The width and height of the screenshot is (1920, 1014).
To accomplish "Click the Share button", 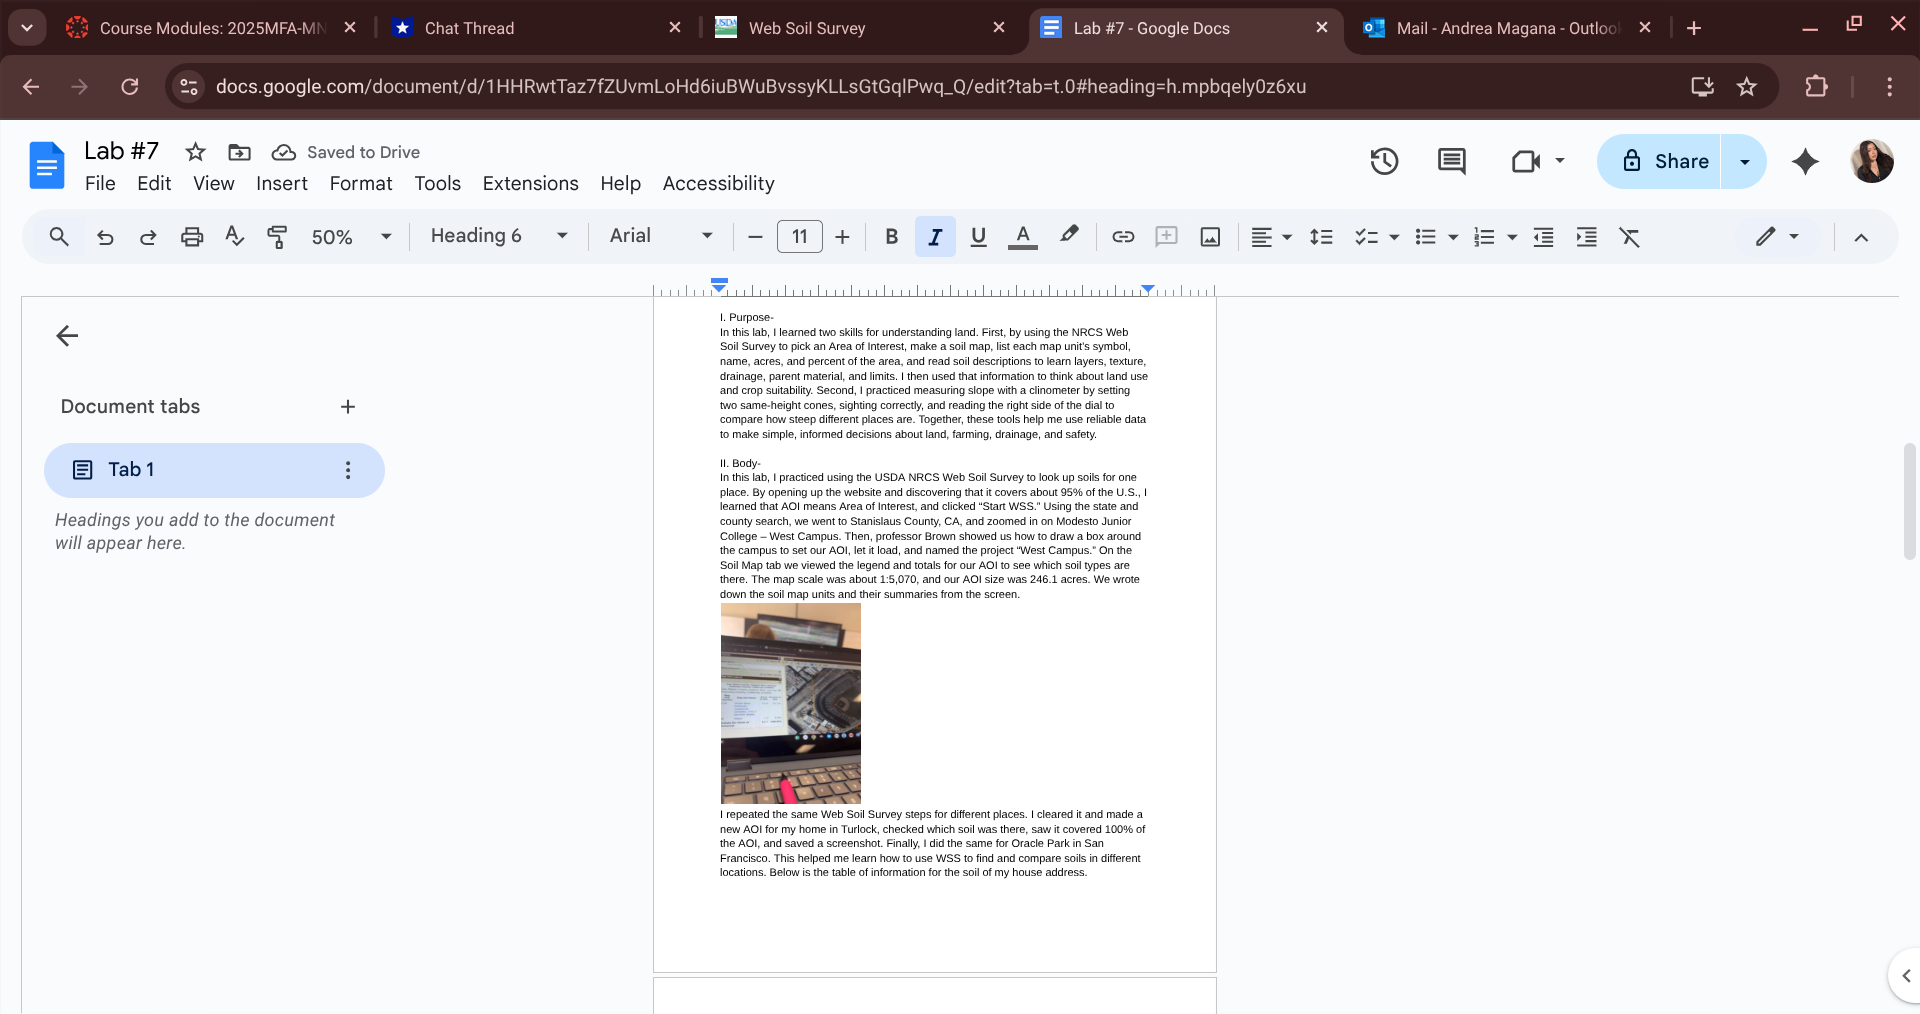I will (1661, 161).
